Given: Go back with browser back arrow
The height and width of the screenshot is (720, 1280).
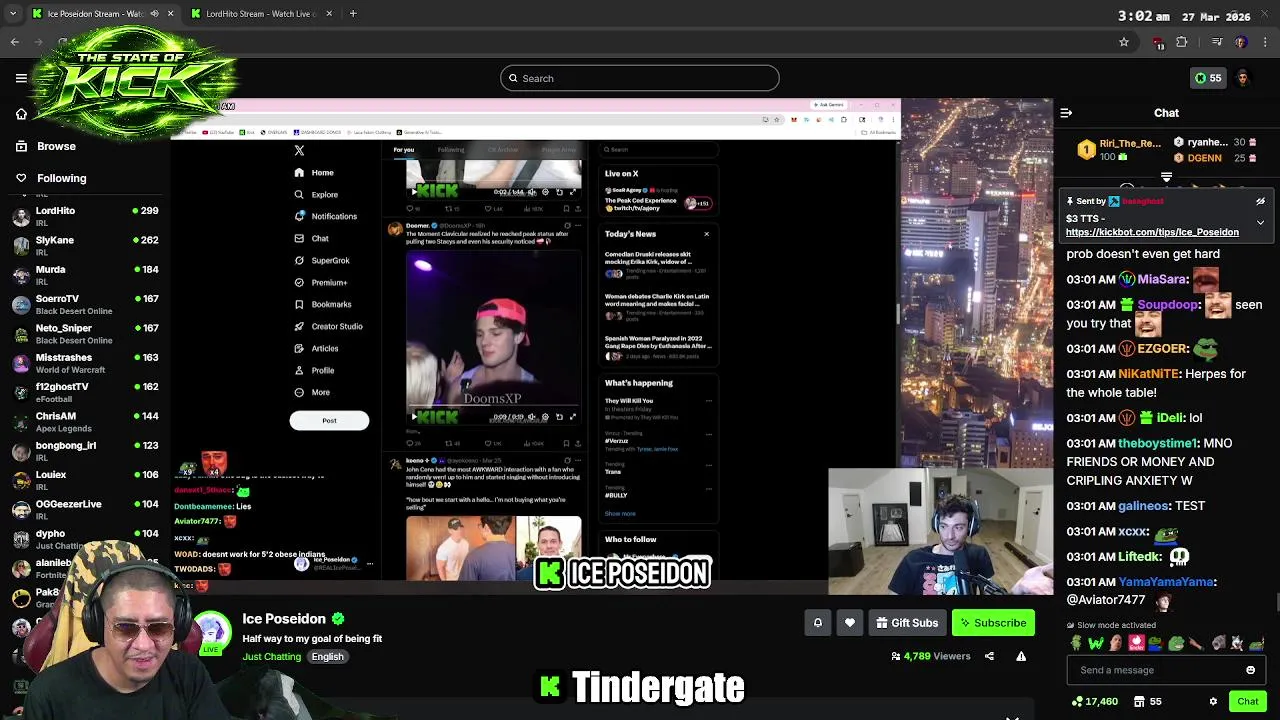Looking at the screenshot, I should [x=14, y=42].
